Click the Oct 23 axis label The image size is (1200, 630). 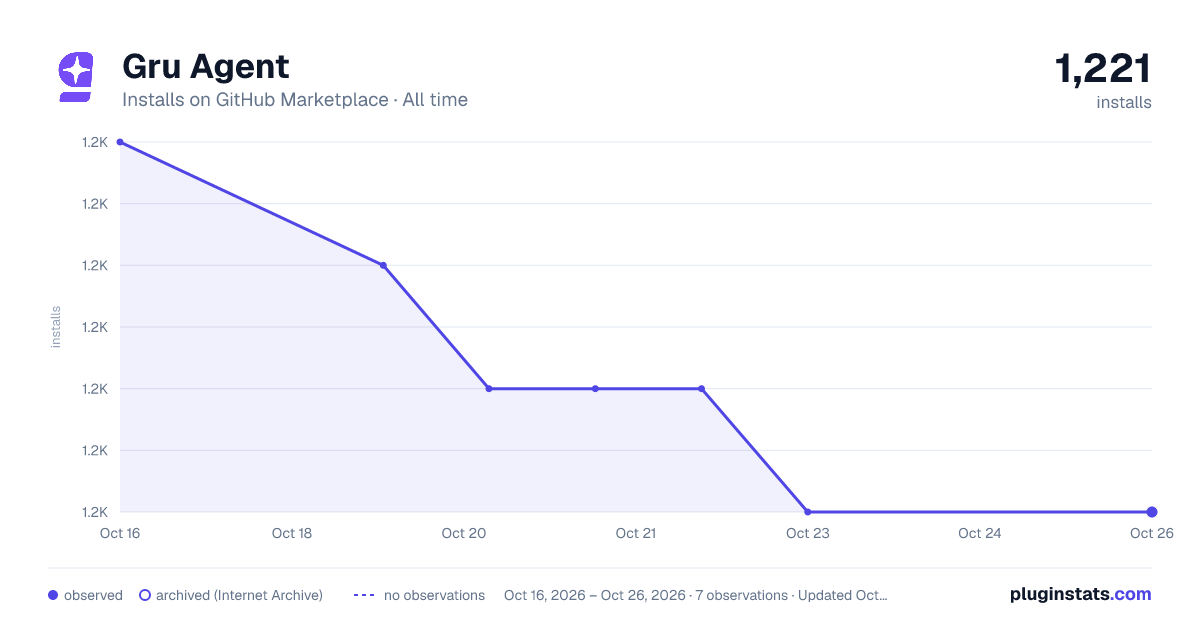808,534
